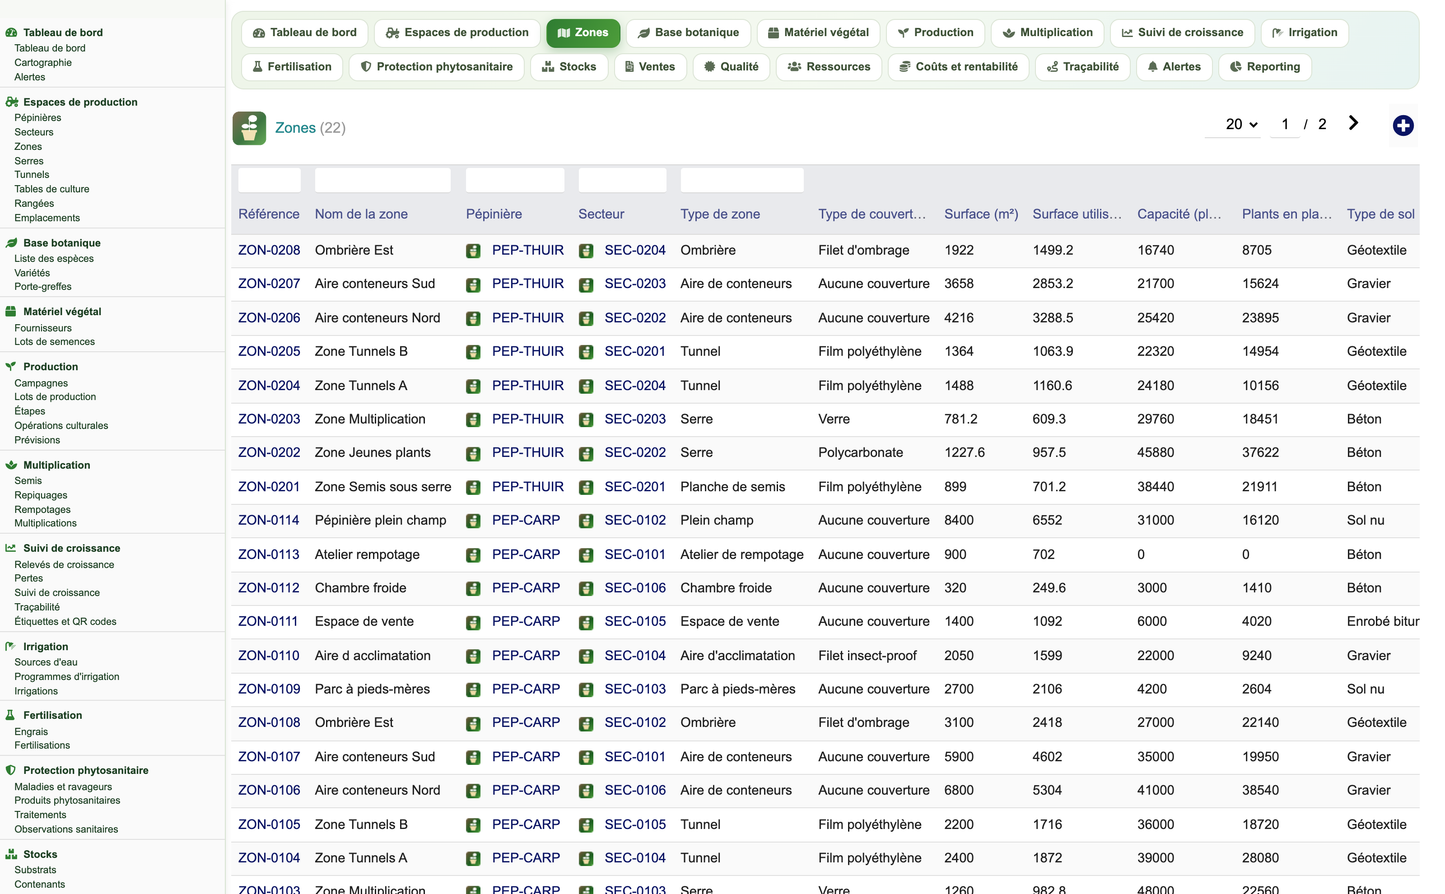The image size is (1445, 894).
Task: Select the Fertilisation tab
Action: 292,67
